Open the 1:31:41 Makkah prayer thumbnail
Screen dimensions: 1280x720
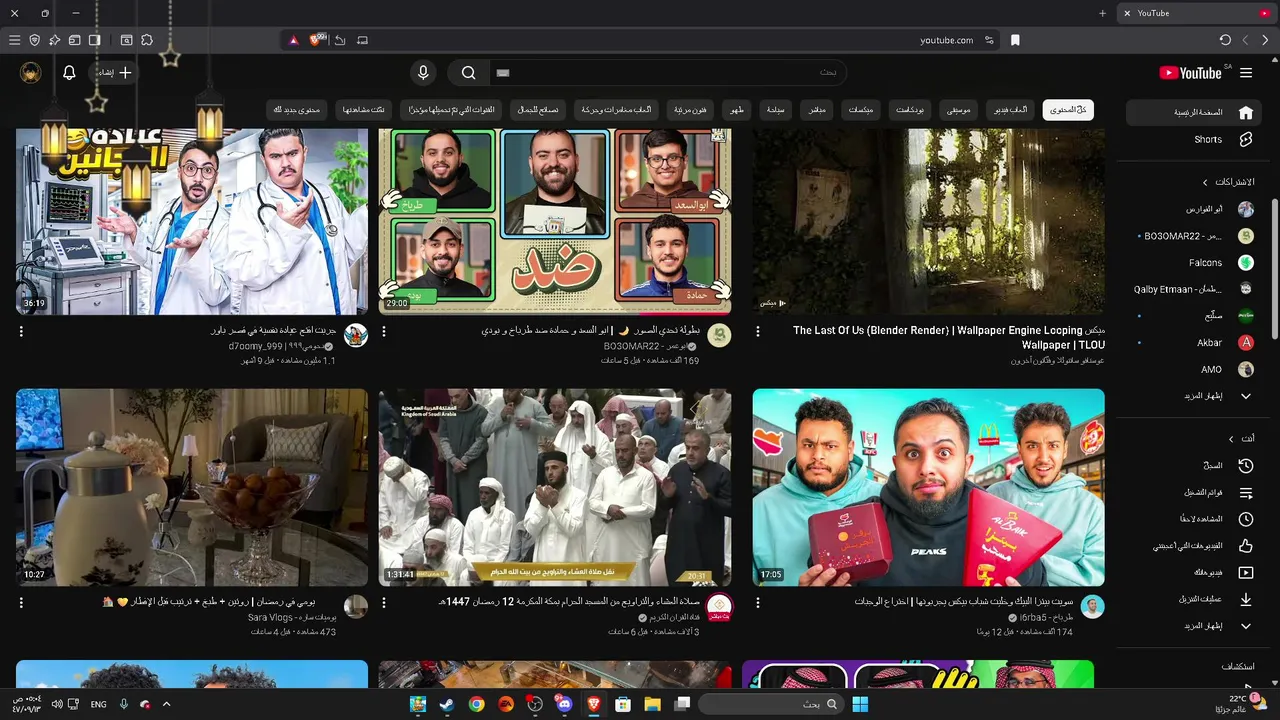[x=555, y=487]
